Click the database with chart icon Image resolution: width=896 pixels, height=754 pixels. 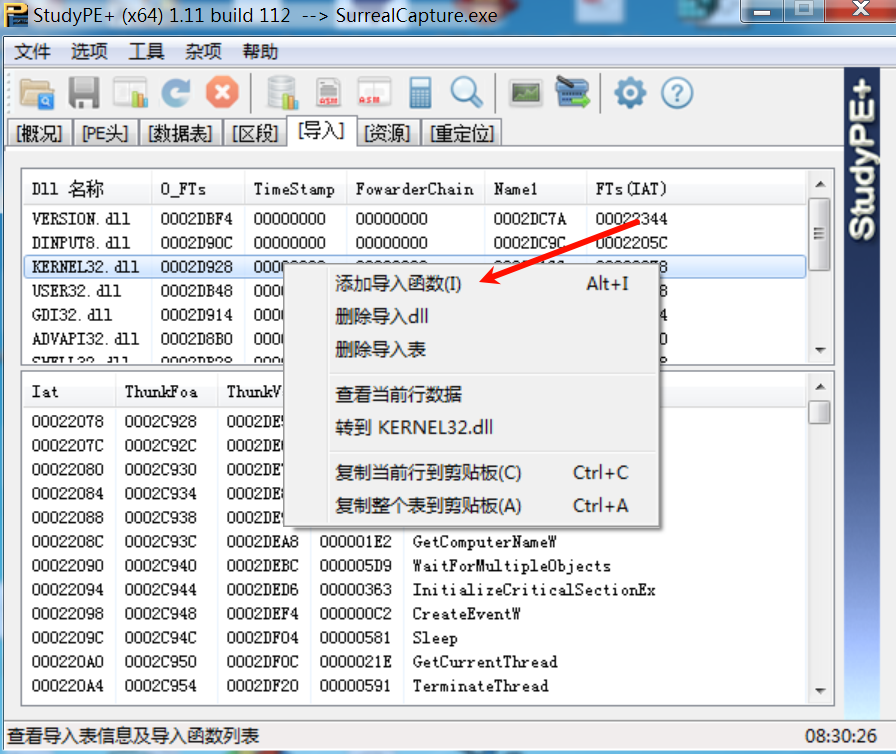(282, 93)
